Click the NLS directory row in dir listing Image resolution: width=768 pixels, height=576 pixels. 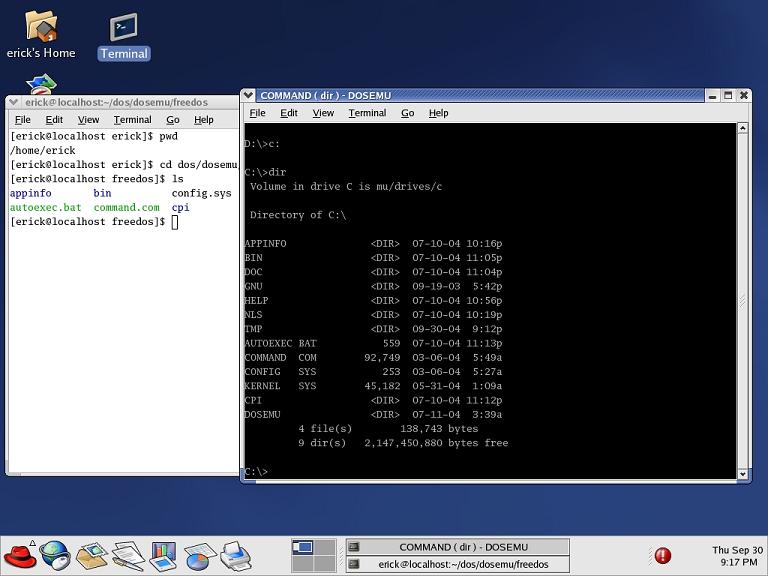[373, 315]
